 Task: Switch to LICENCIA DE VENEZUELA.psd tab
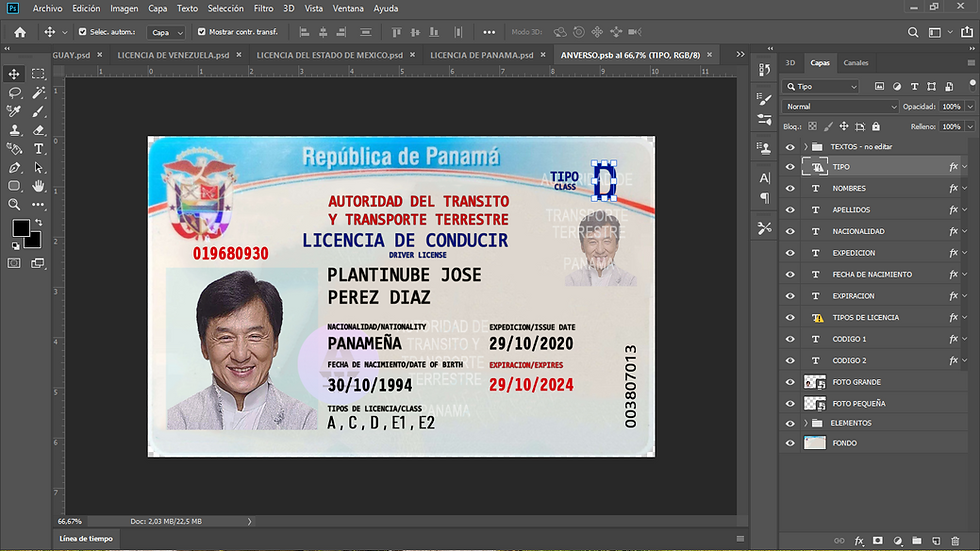pos(173,55)
